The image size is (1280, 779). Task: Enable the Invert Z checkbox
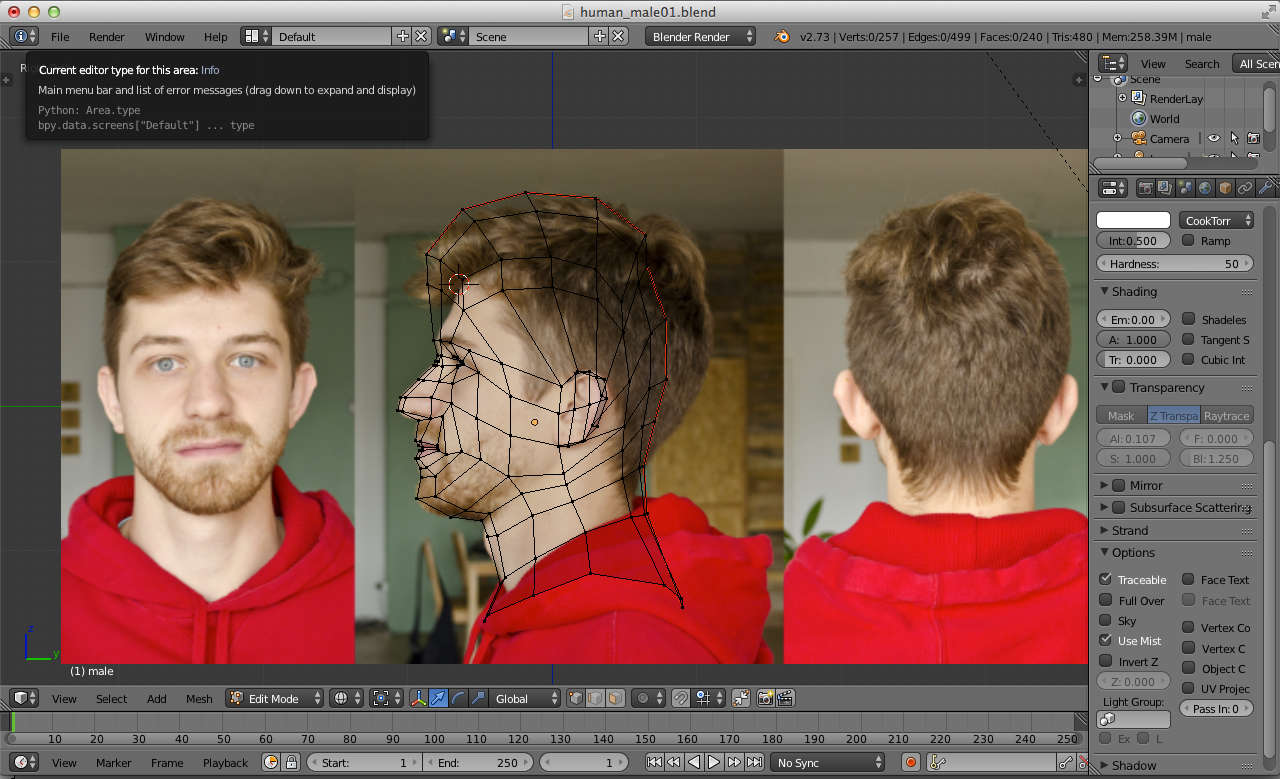click(x=1105, y=661)
